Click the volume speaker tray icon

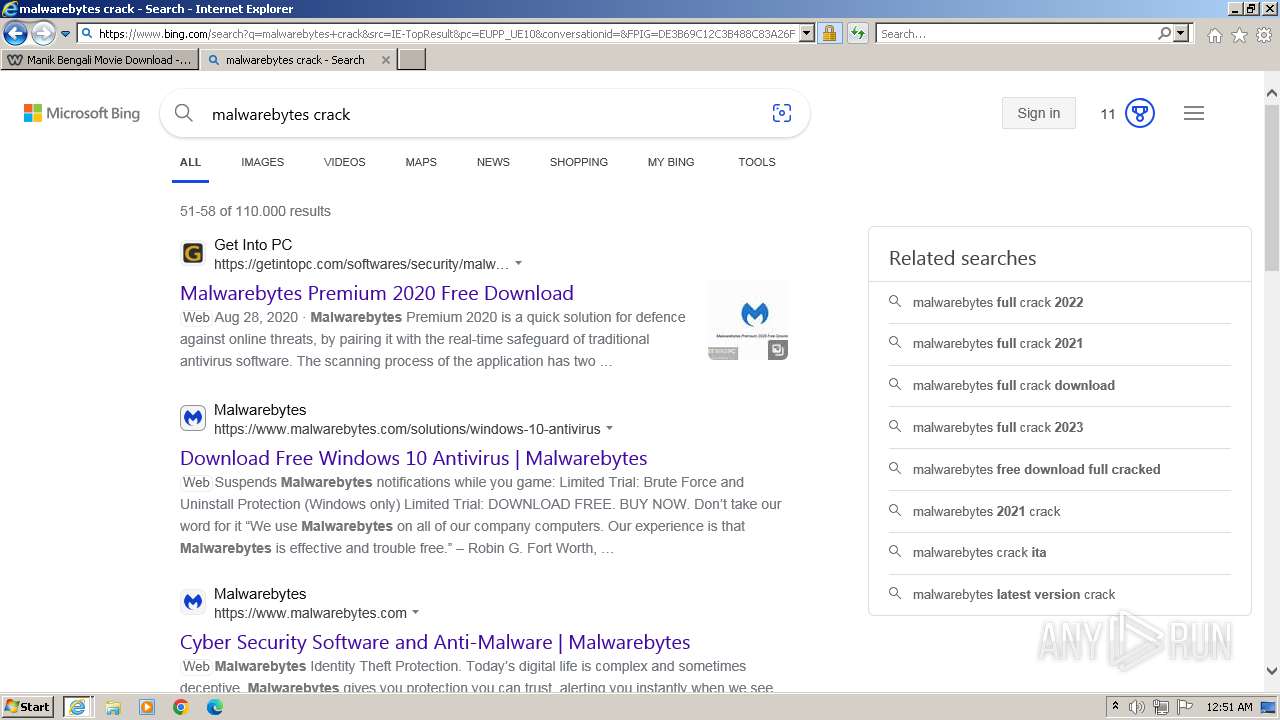click(x=1137, y=707)
